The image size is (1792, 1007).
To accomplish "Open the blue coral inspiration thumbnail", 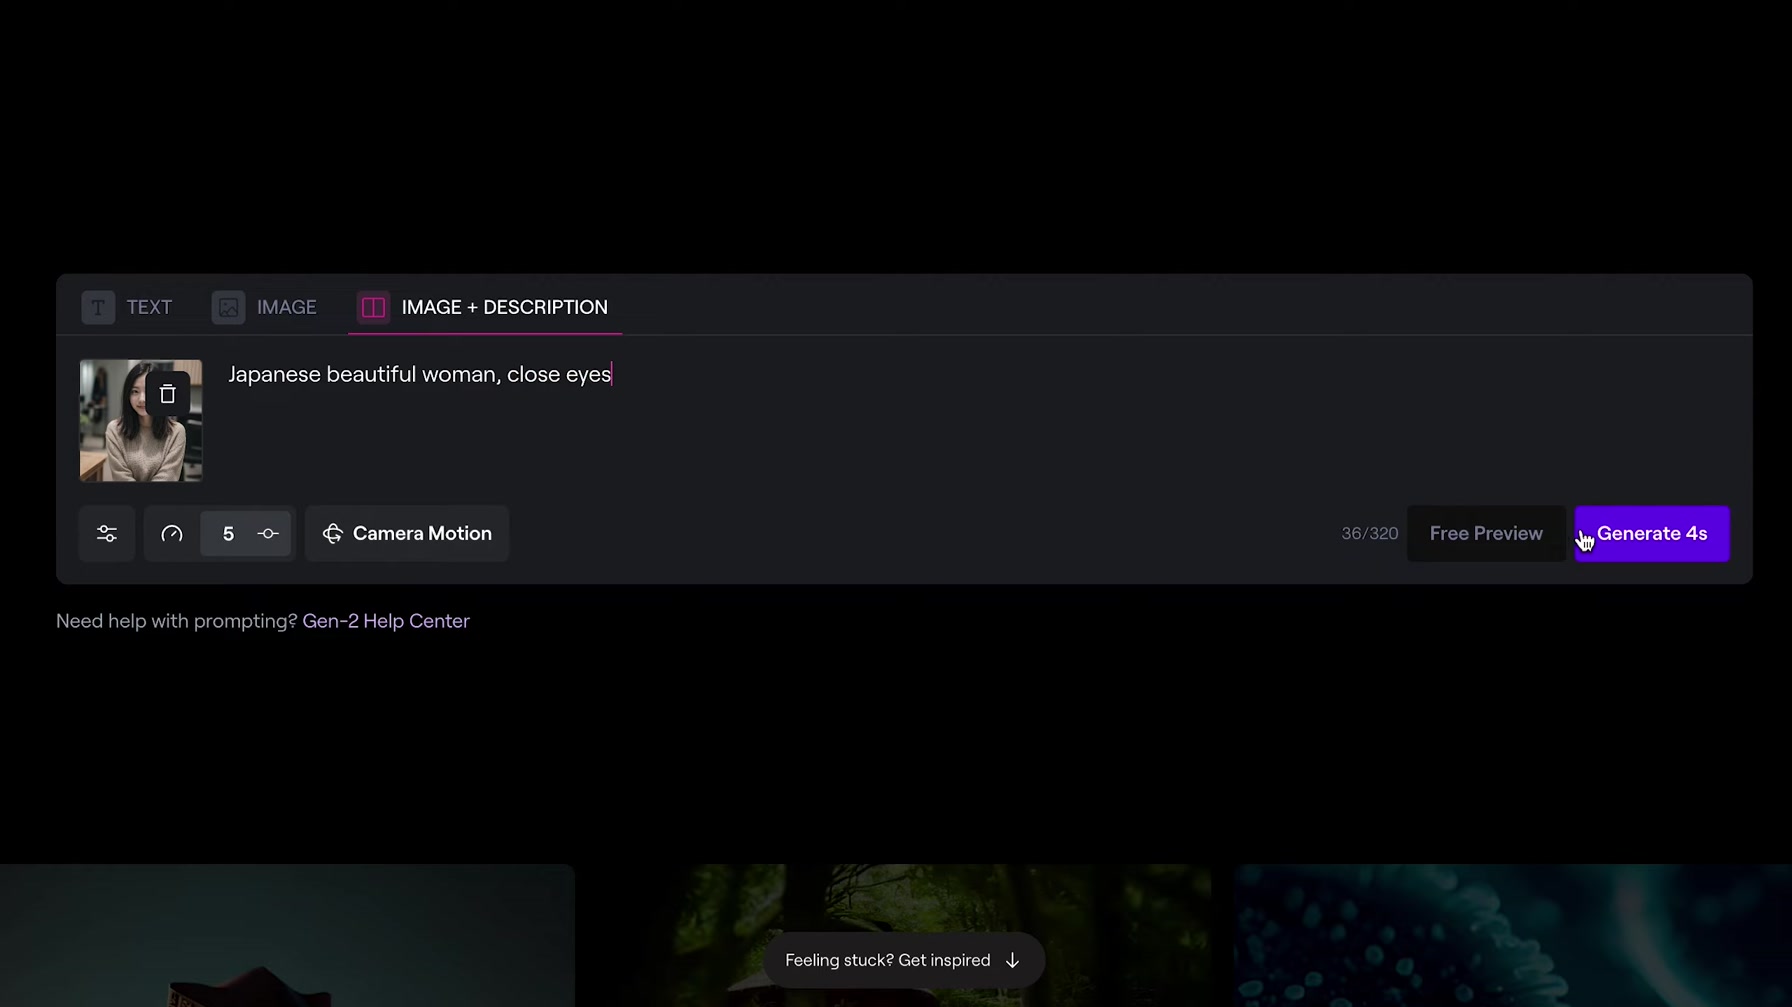I will [1512, 935].
